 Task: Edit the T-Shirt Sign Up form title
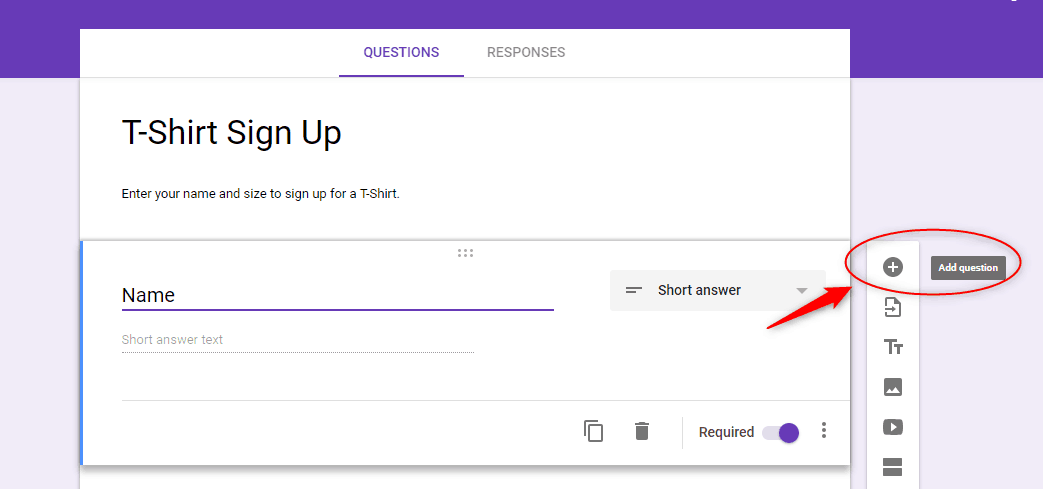tap(231, 132)
